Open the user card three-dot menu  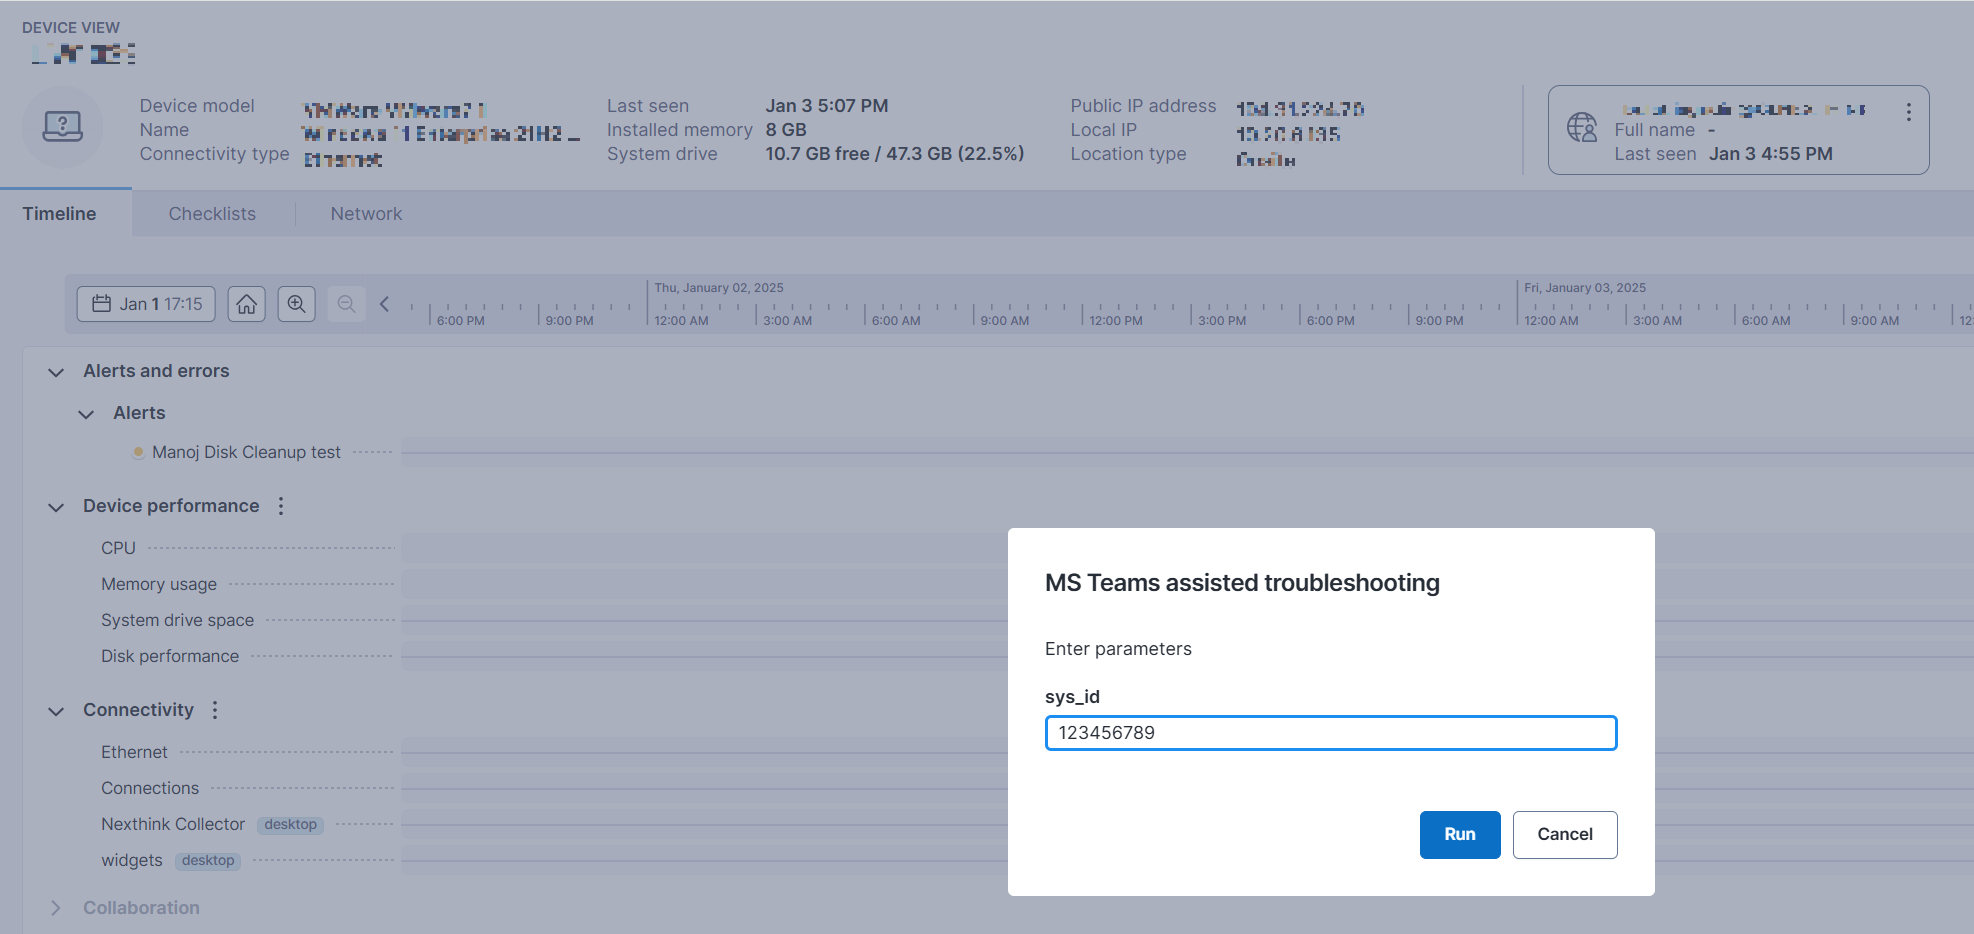[x=1908, y=112]
